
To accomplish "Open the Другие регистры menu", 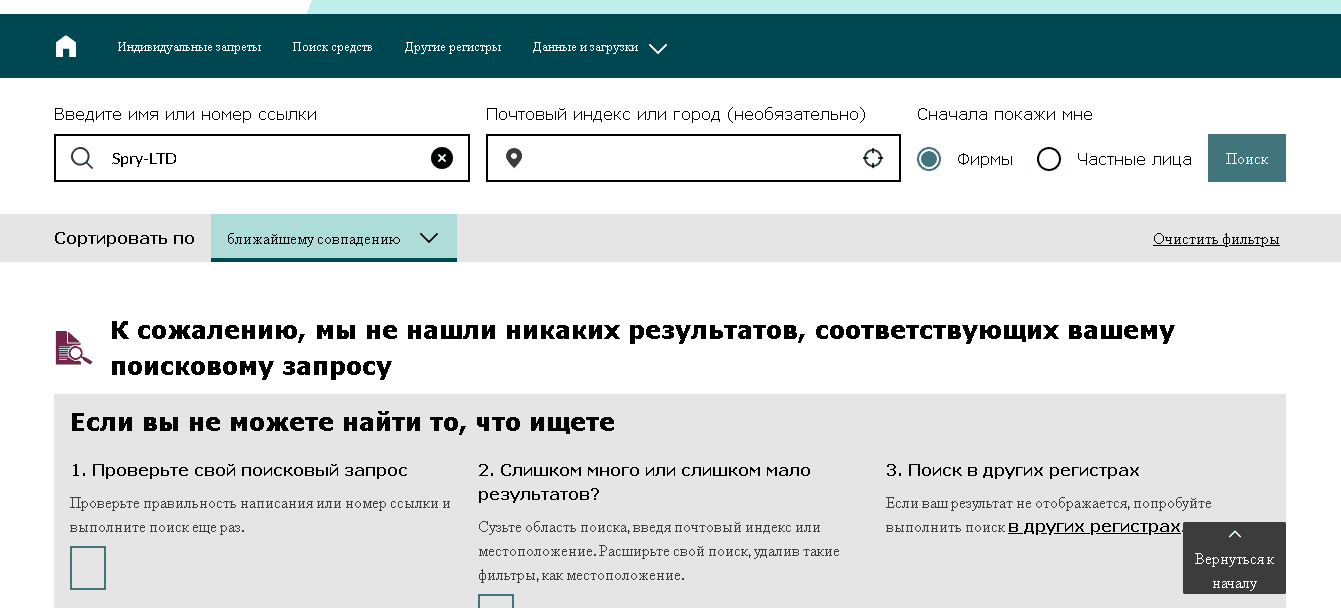I will pos(451,46).
